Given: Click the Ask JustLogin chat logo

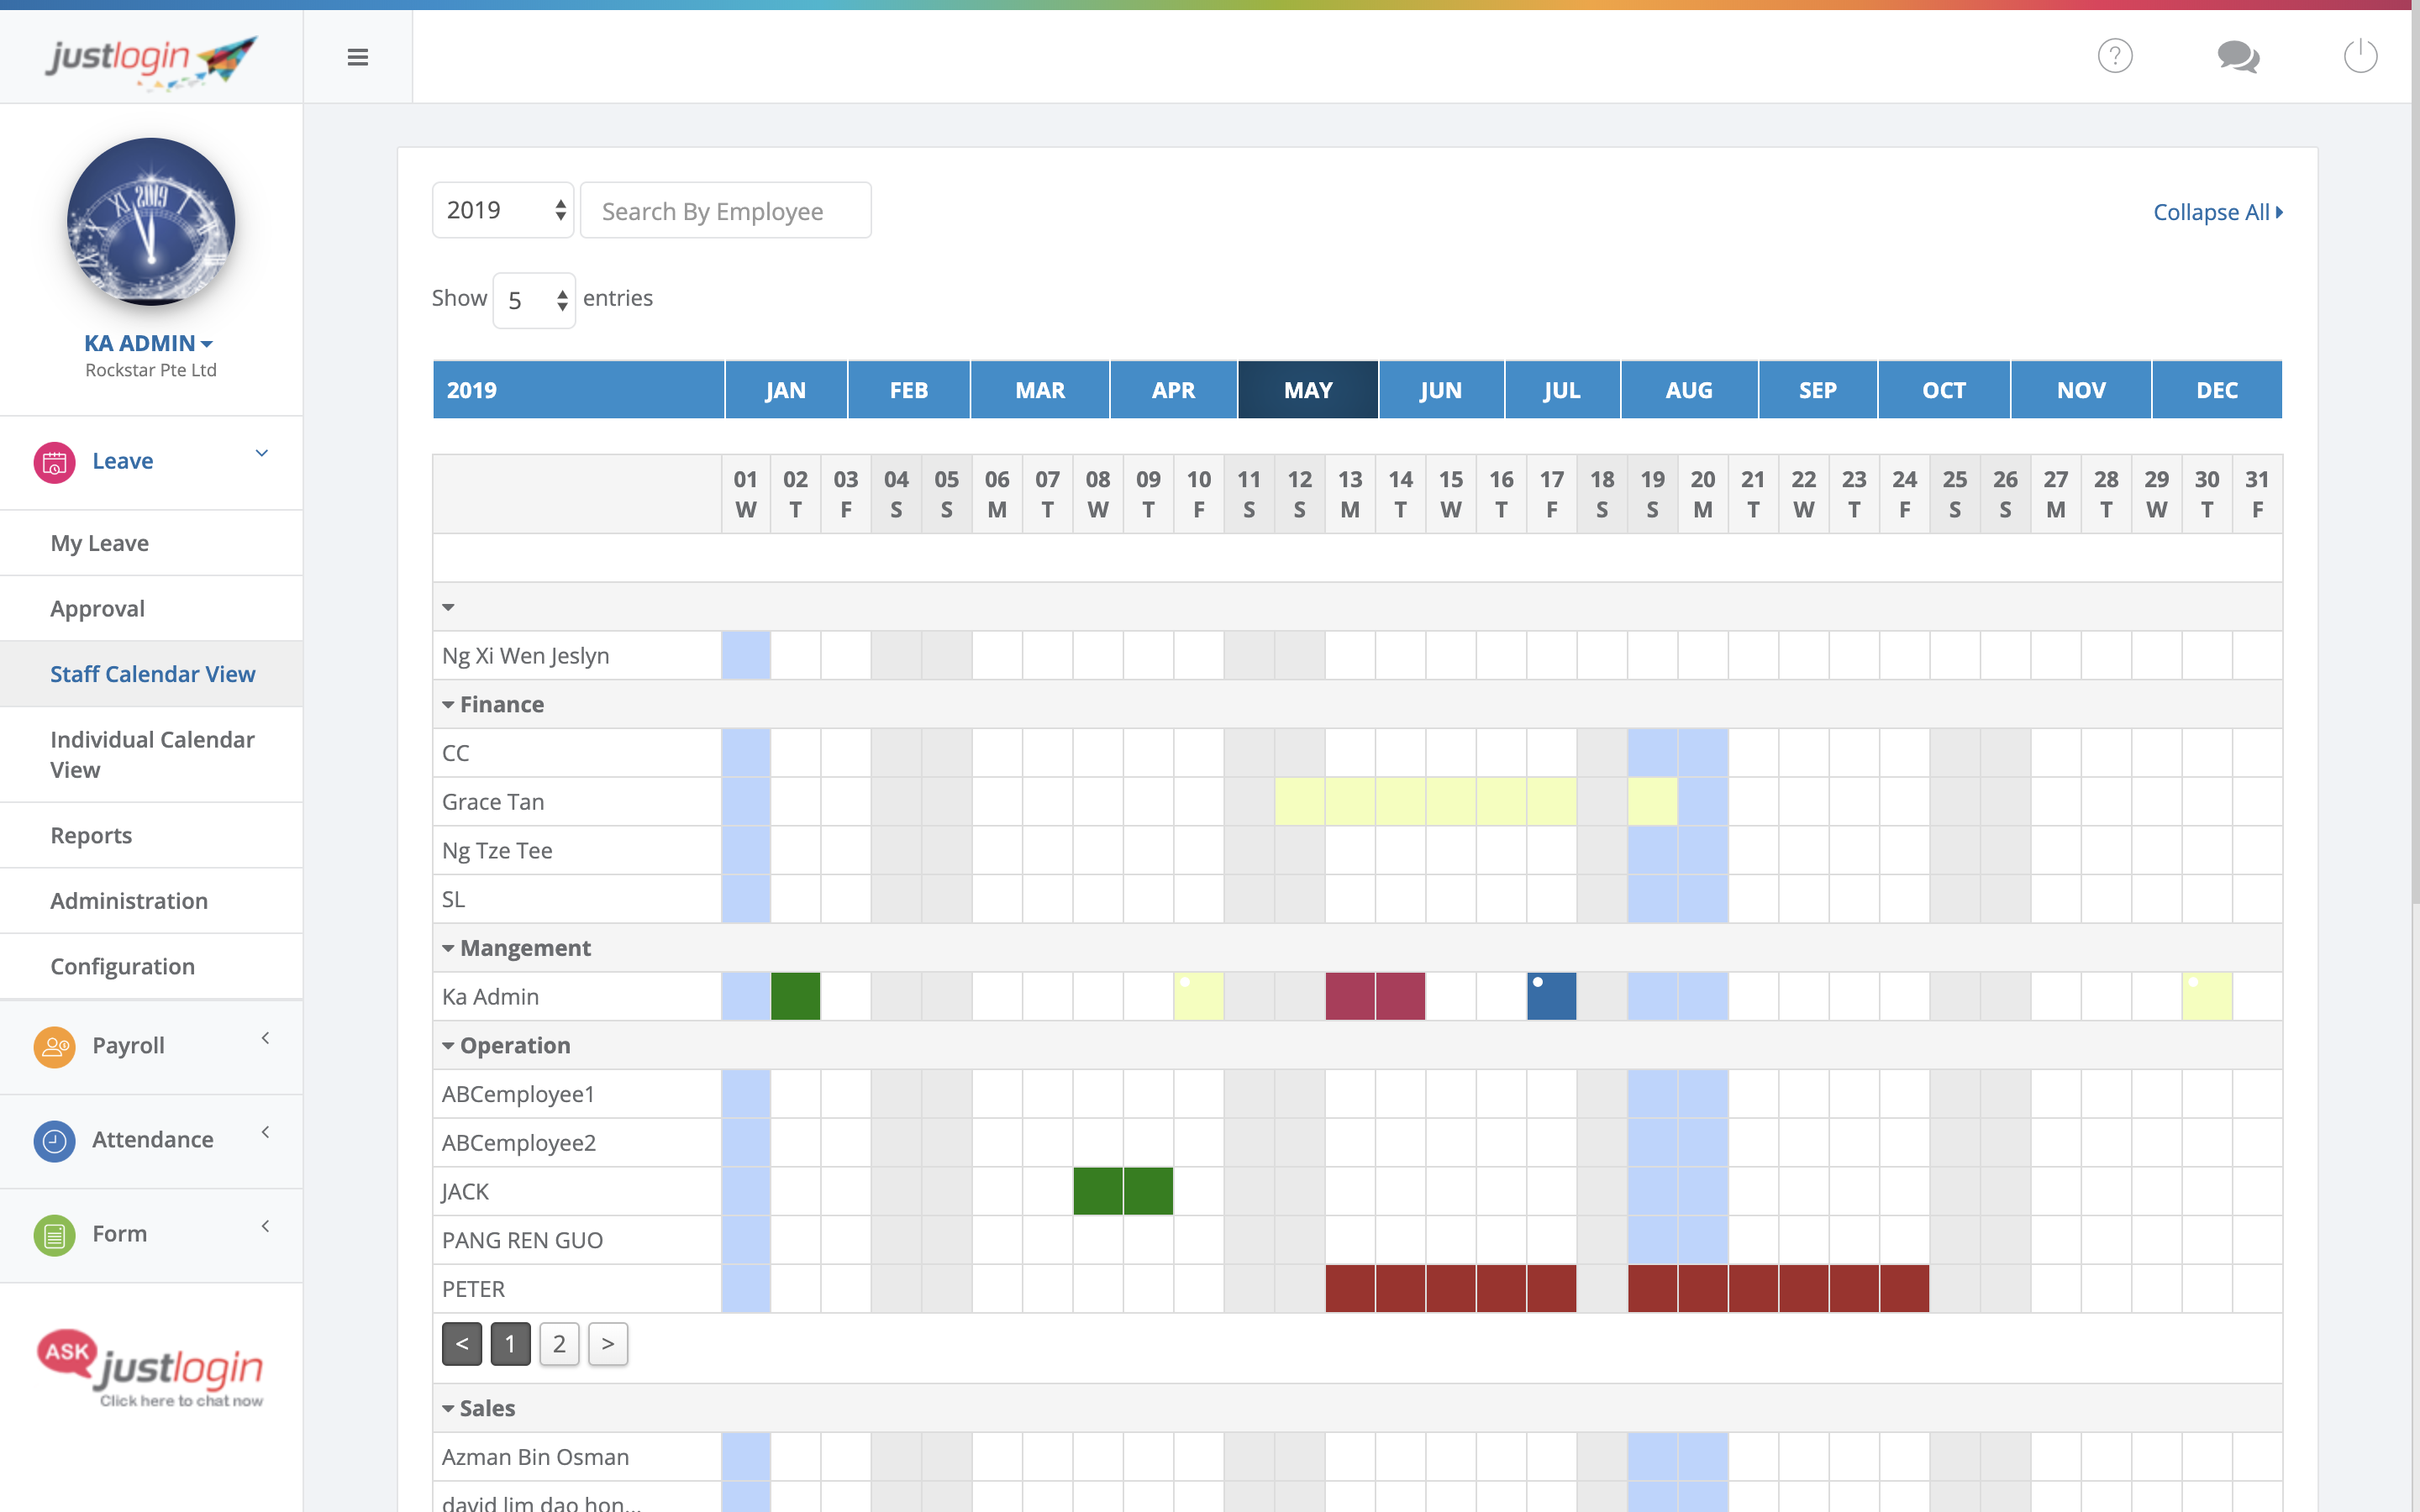Looking at the screenshot, I should click(x=150, y=1368).
